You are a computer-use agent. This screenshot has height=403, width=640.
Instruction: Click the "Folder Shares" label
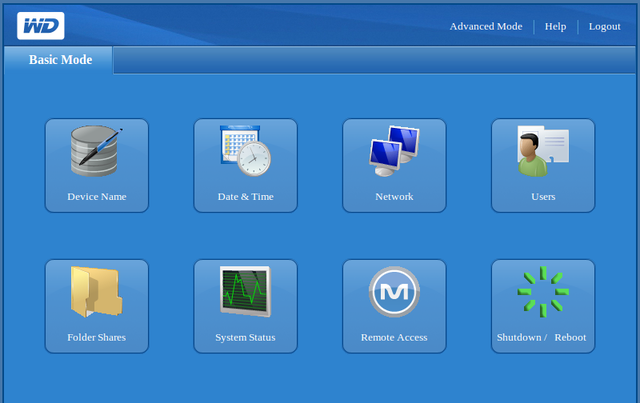(x=96, y=338)
